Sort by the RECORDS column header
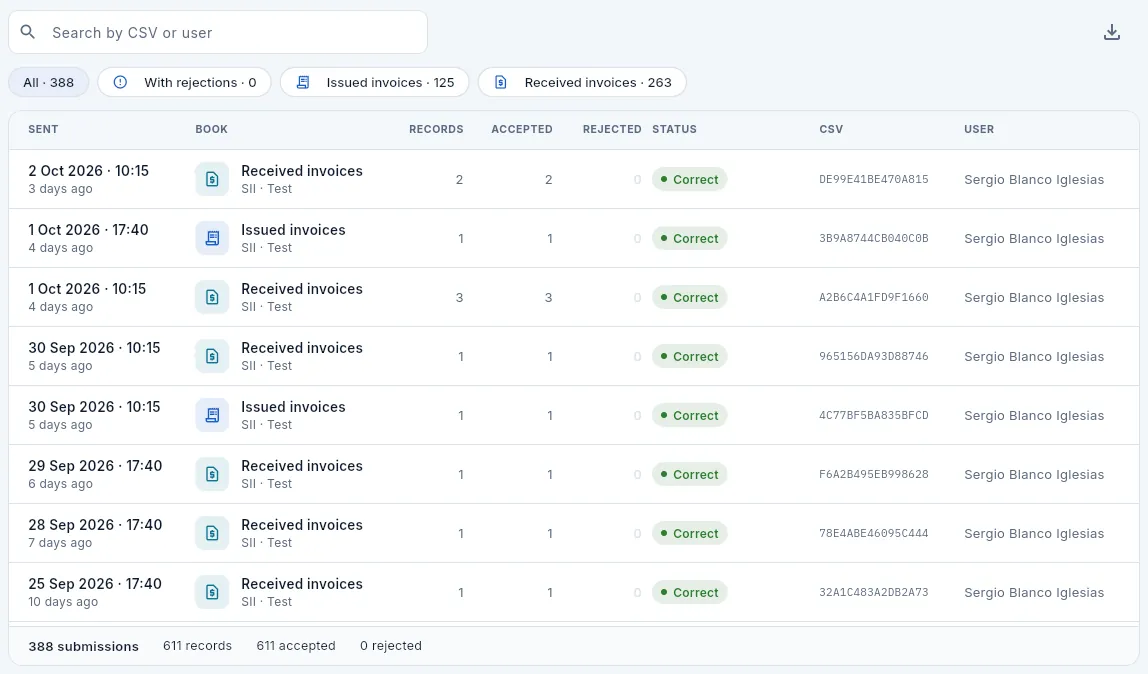The width and height of the screenshot is (1148, 674). click(x=436, y=130)
